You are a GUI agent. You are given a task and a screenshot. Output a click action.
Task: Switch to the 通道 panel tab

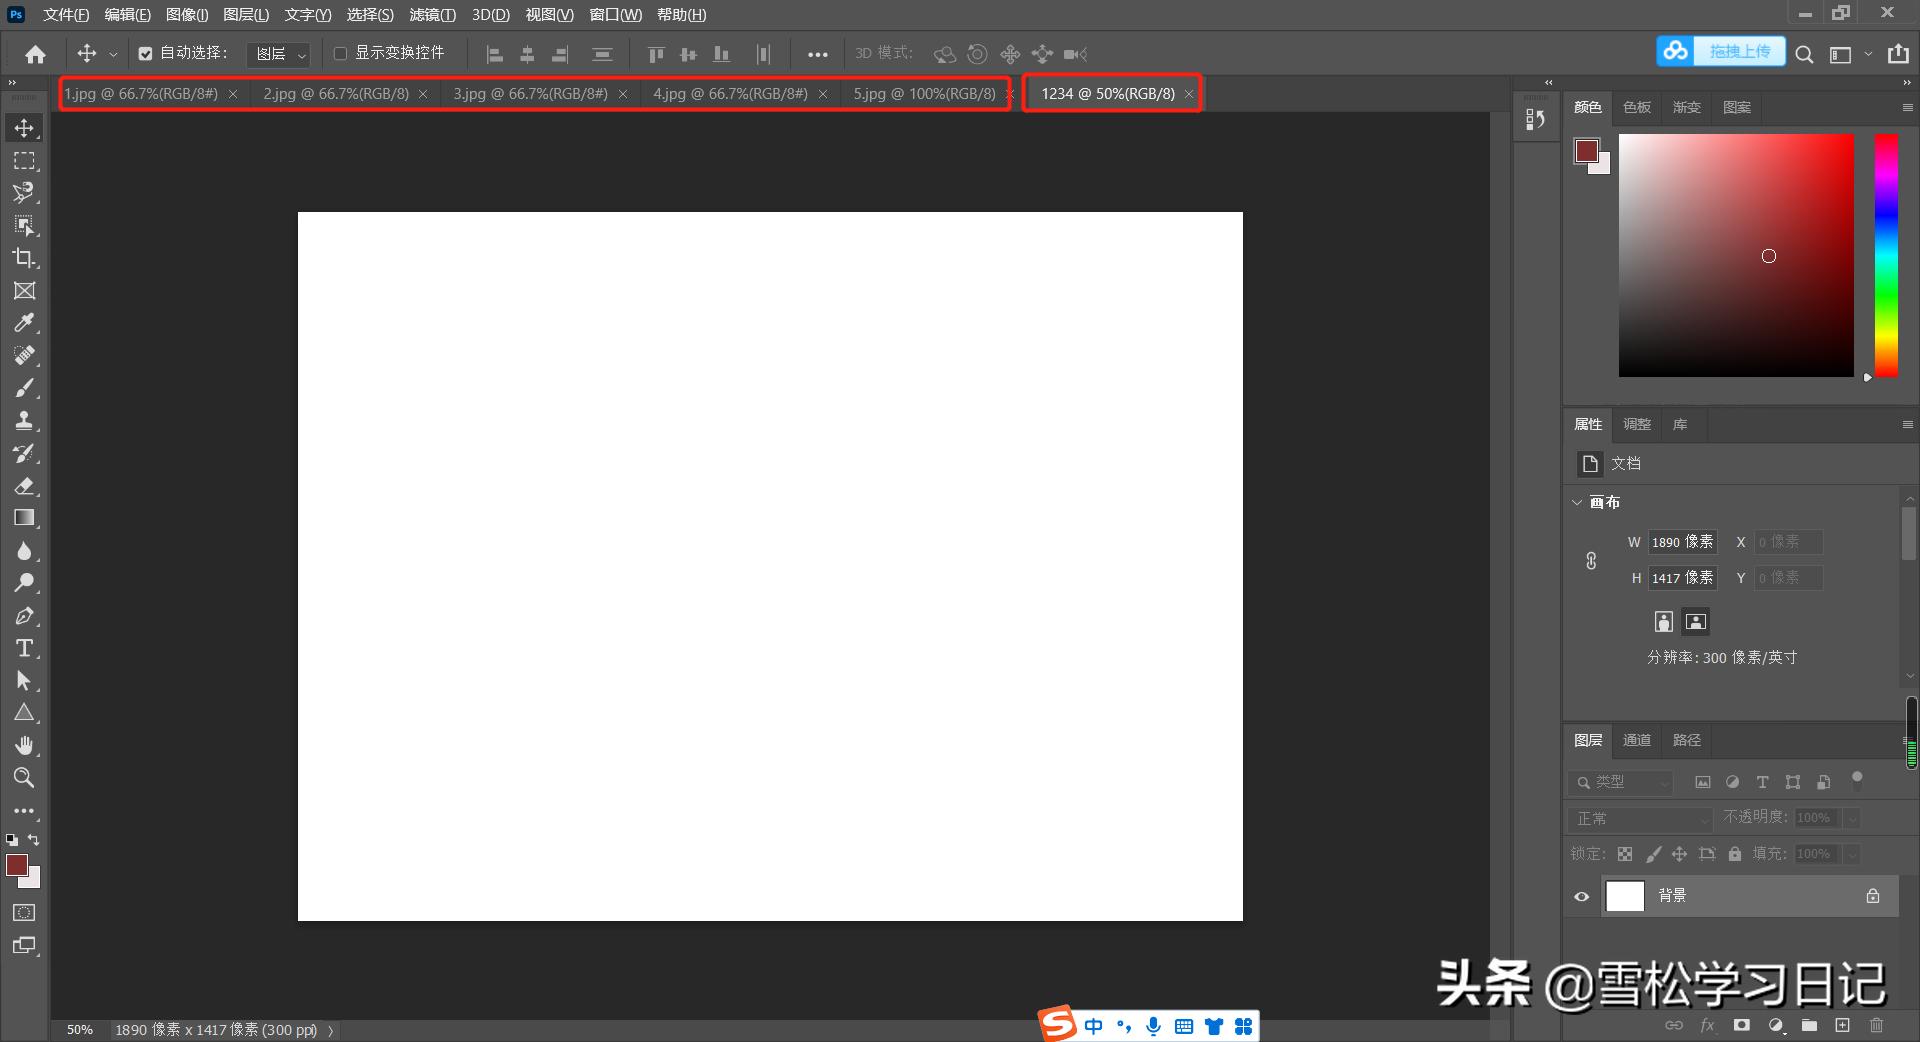[1636, 740]
